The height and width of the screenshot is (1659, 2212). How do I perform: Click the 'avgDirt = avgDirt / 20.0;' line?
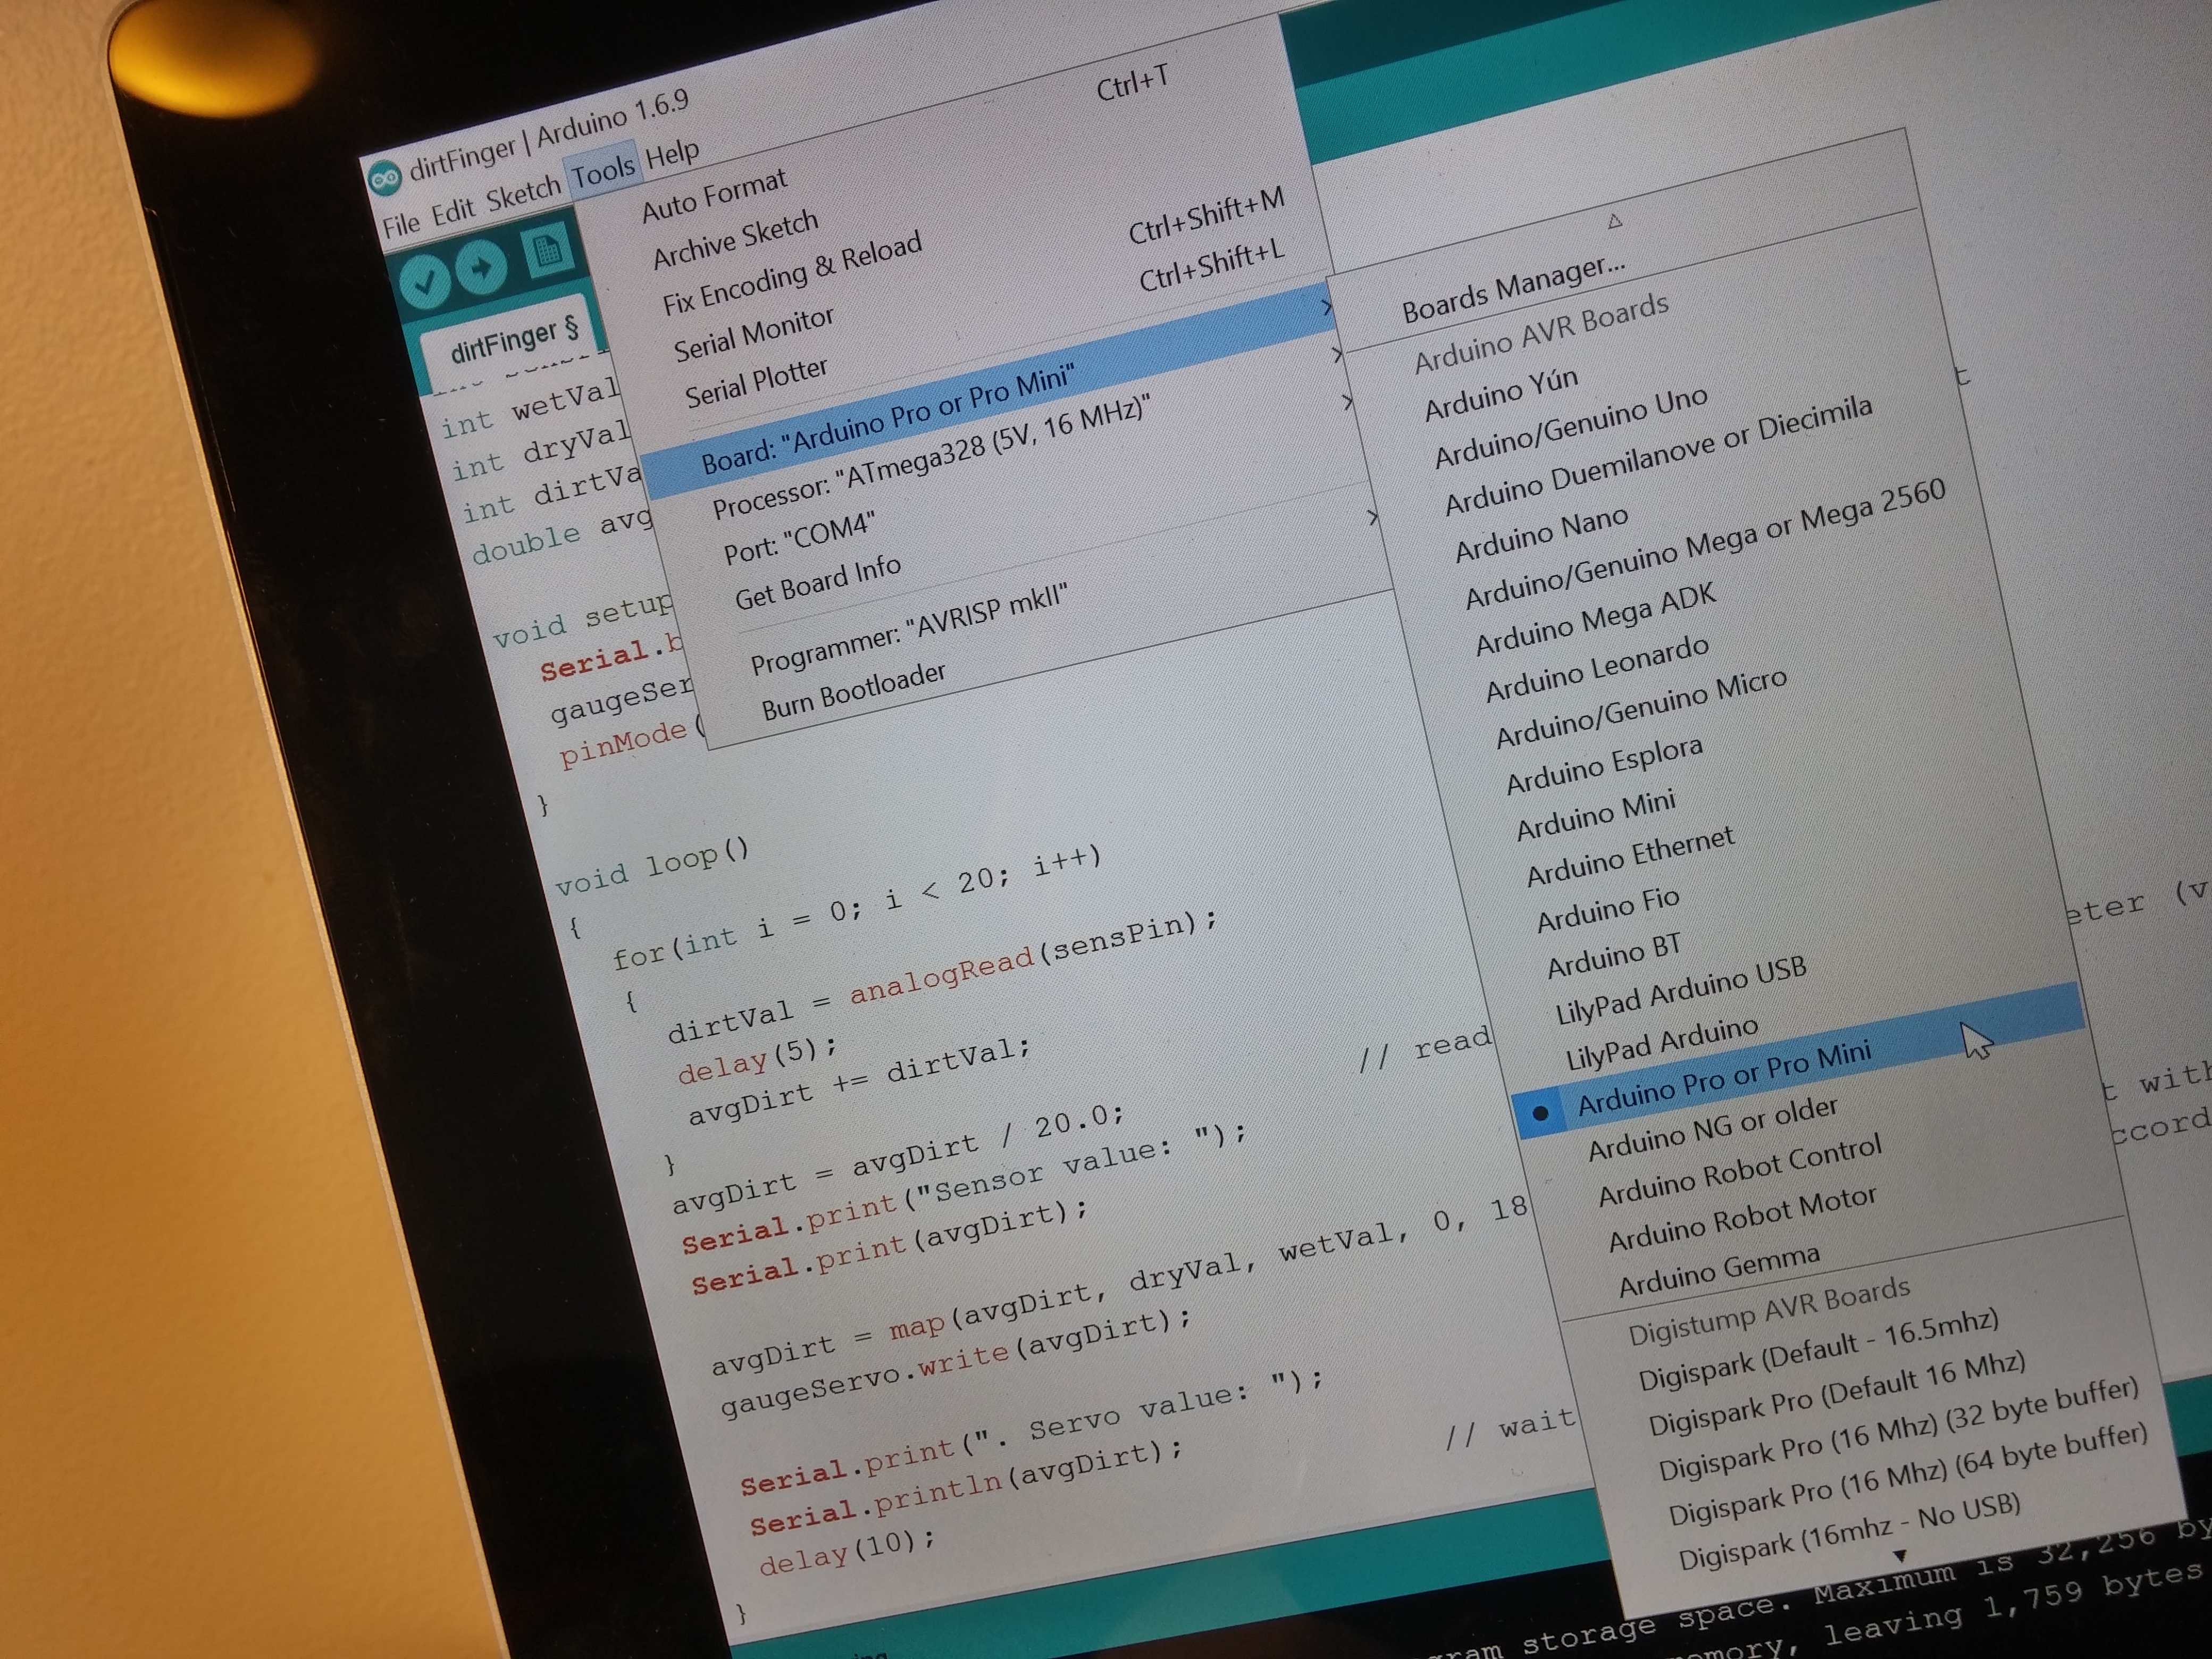898,1158
